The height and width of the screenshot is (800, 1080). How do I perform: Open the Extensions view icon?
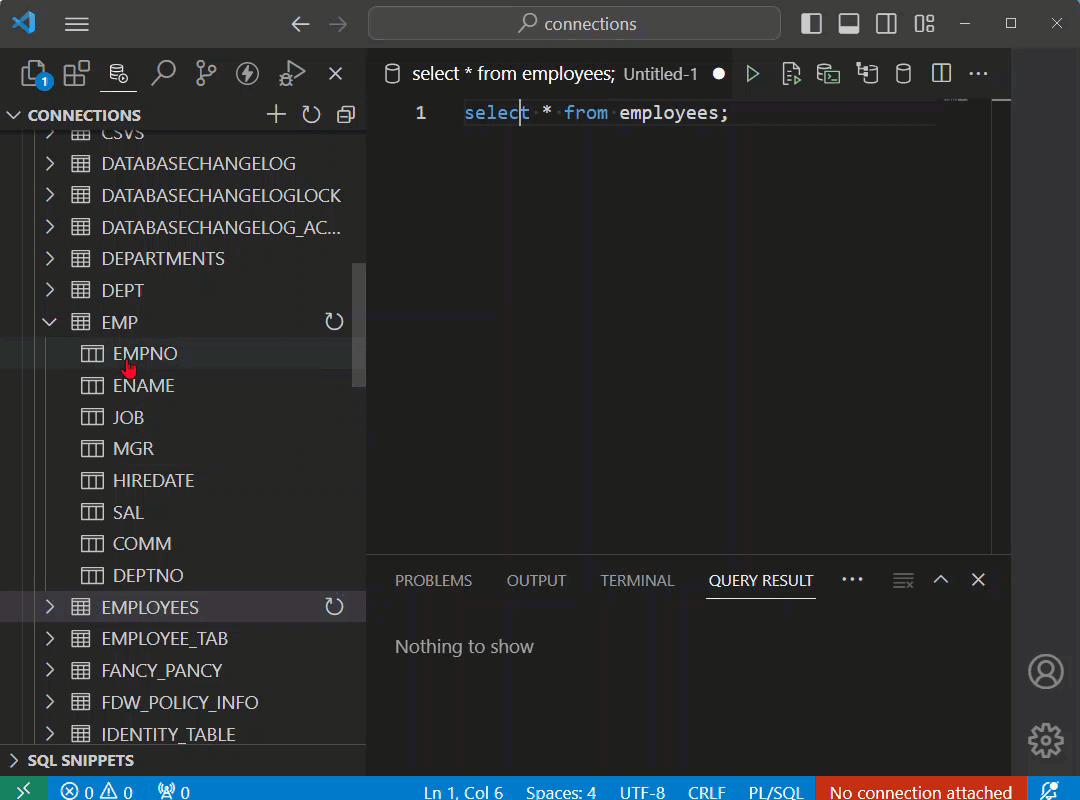76,74
